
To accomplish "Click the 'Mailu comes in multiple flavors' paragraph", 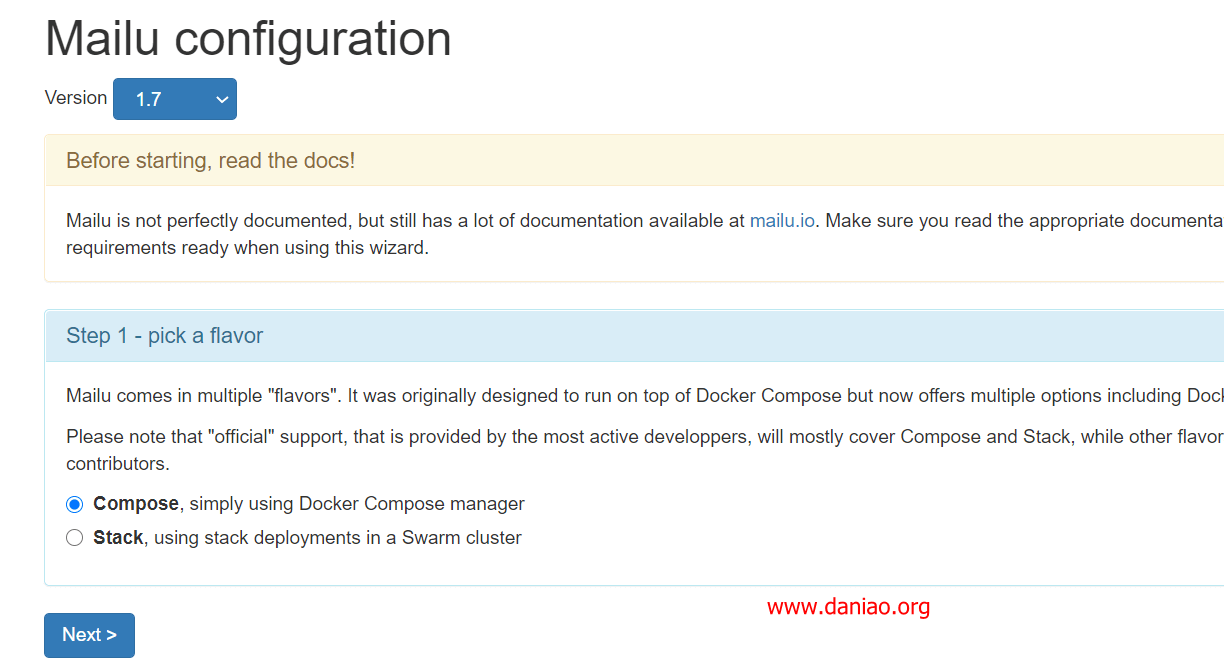I will (x=645, y=396).
